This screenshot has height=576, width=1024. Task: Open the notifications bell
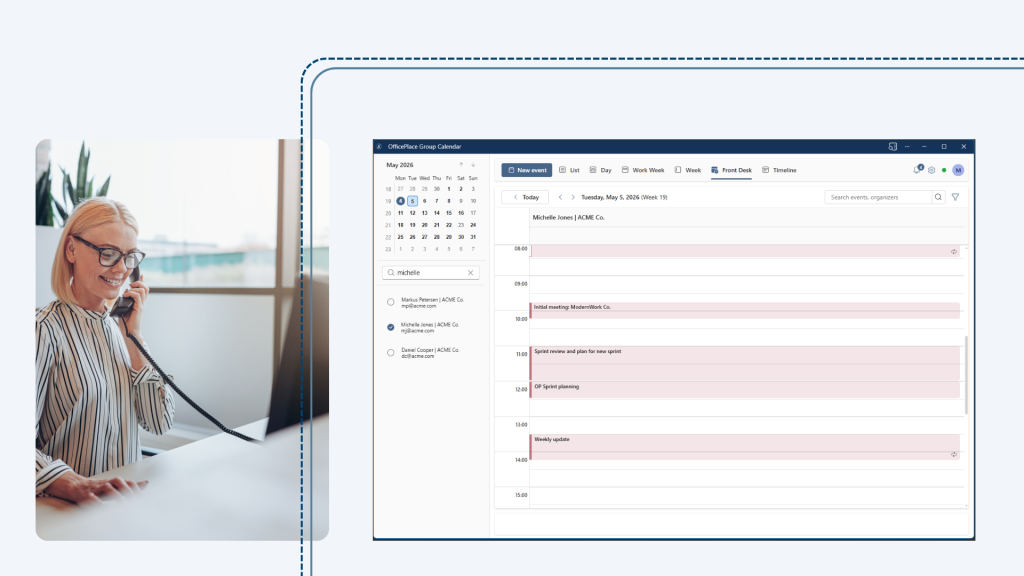918,170
